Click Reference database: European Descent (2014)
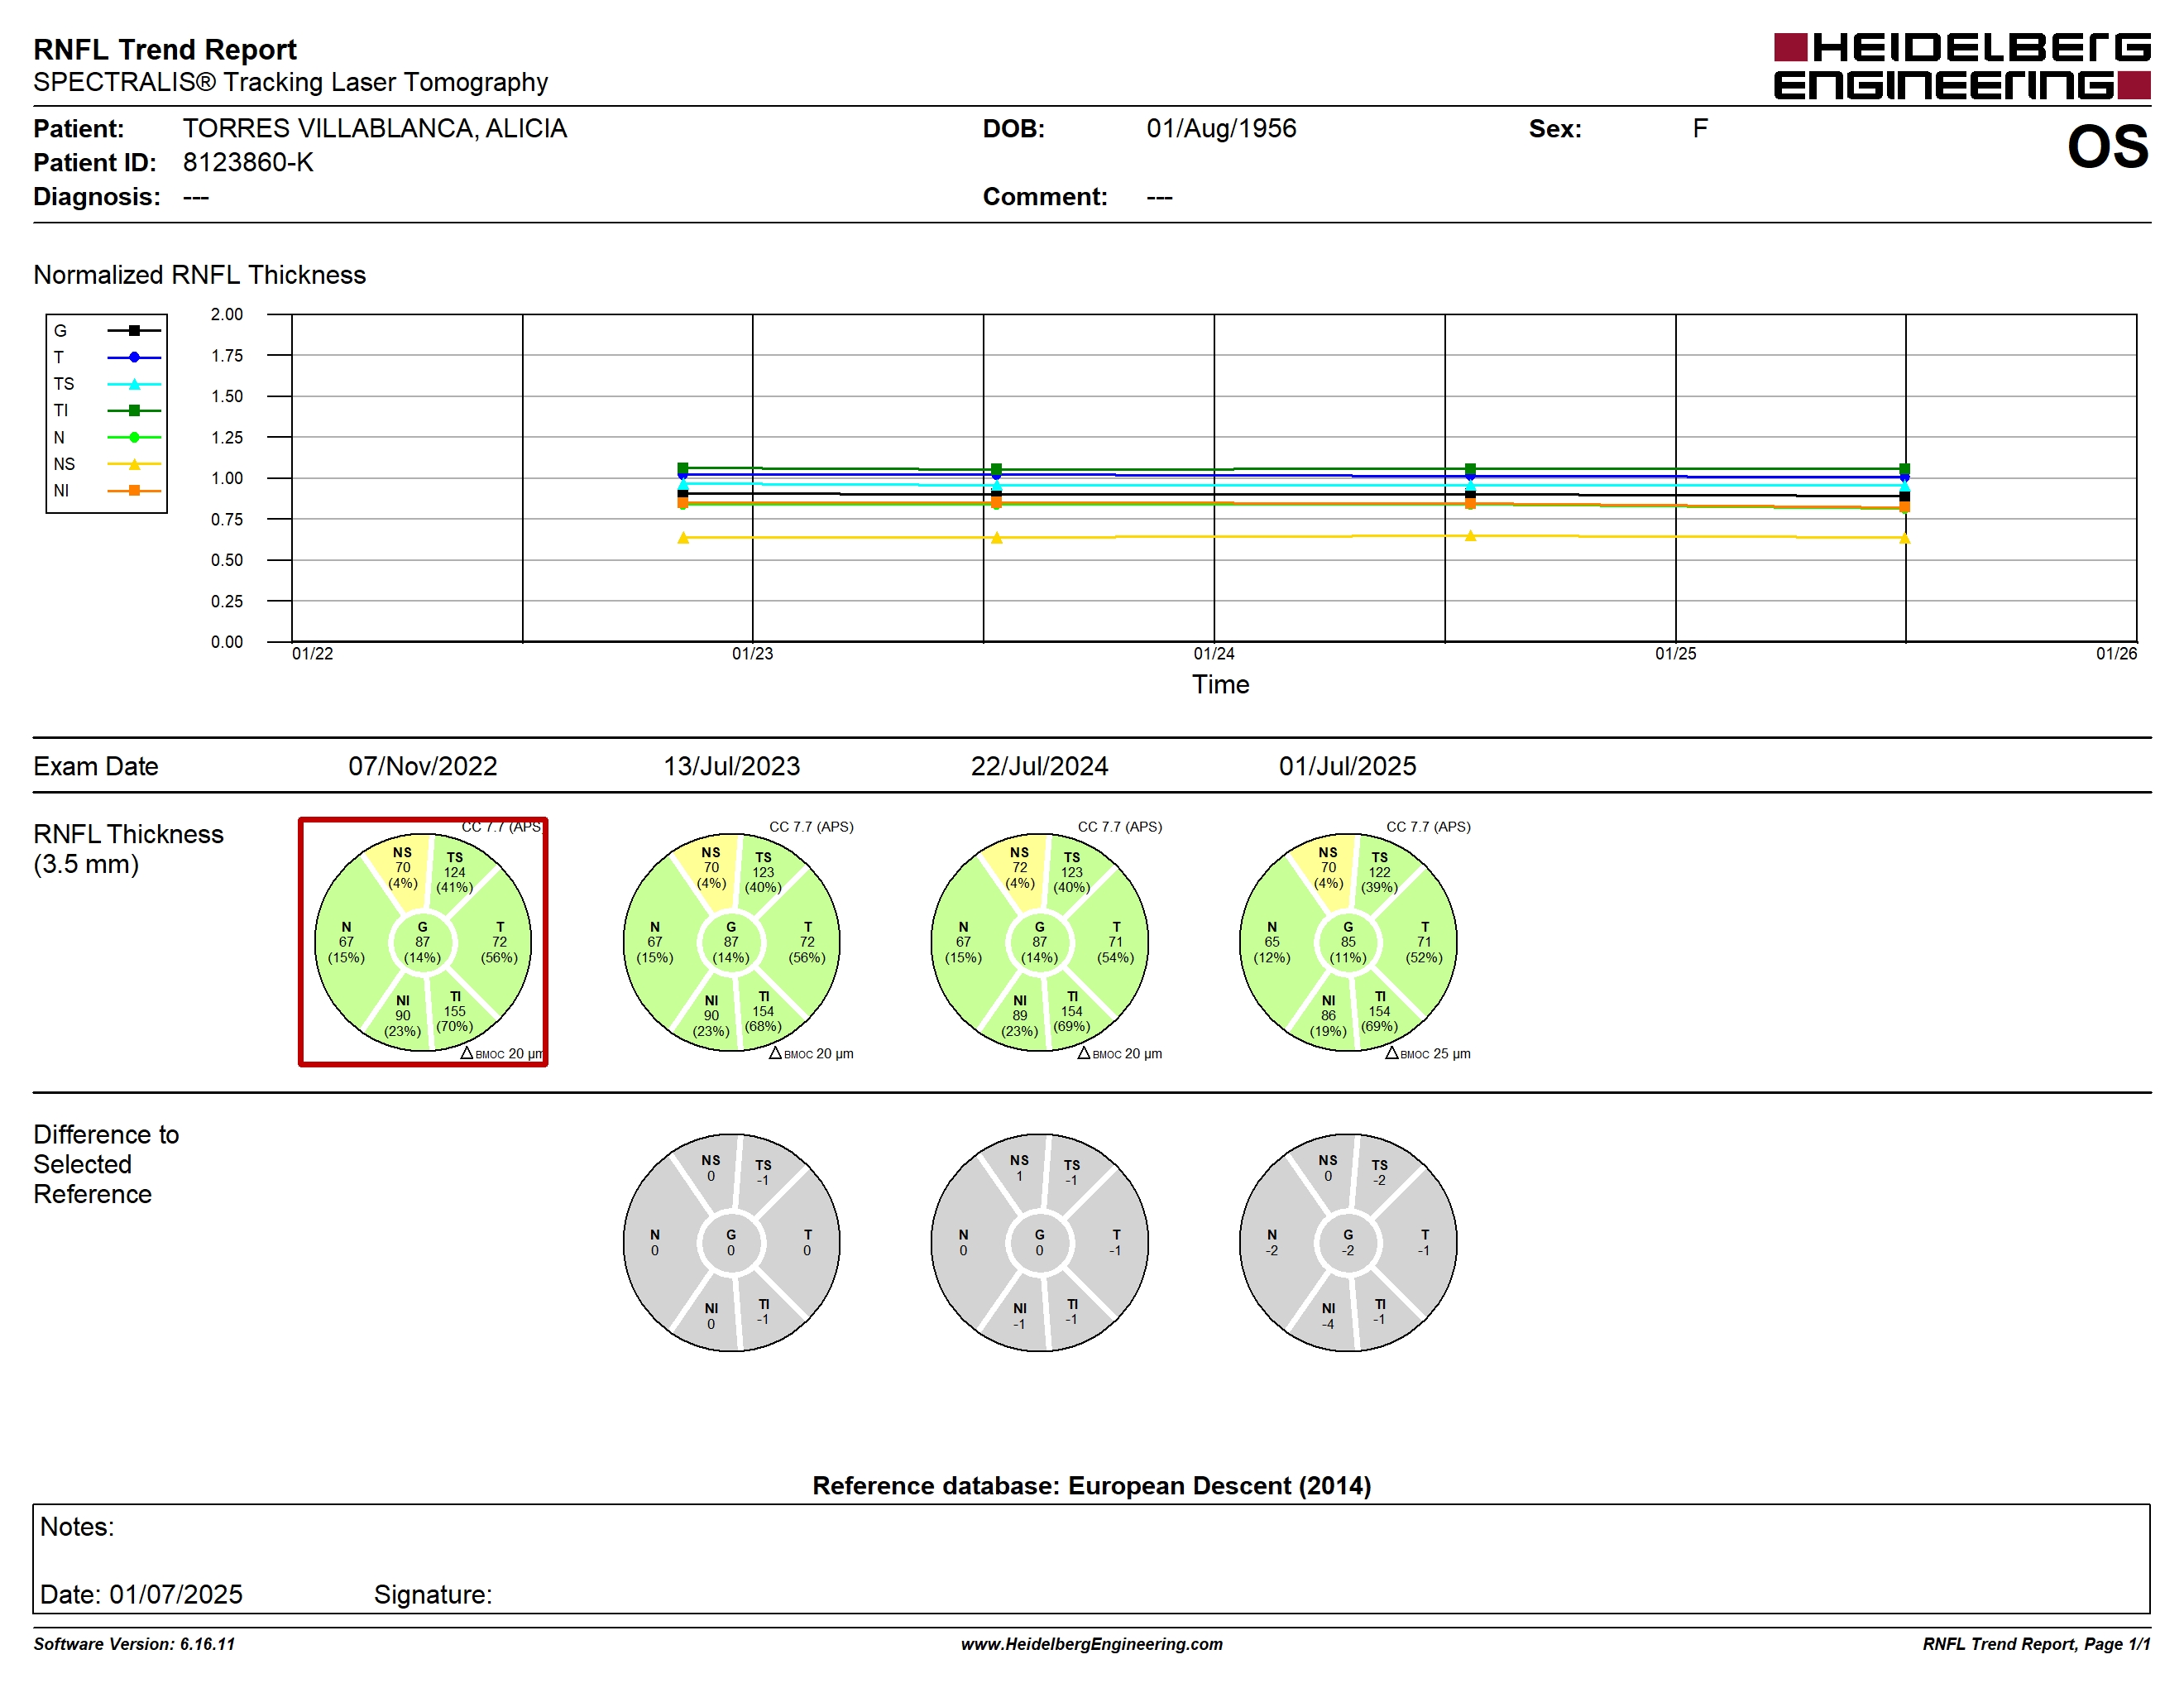2184x1688 pixels. tap(1091, 1485)
